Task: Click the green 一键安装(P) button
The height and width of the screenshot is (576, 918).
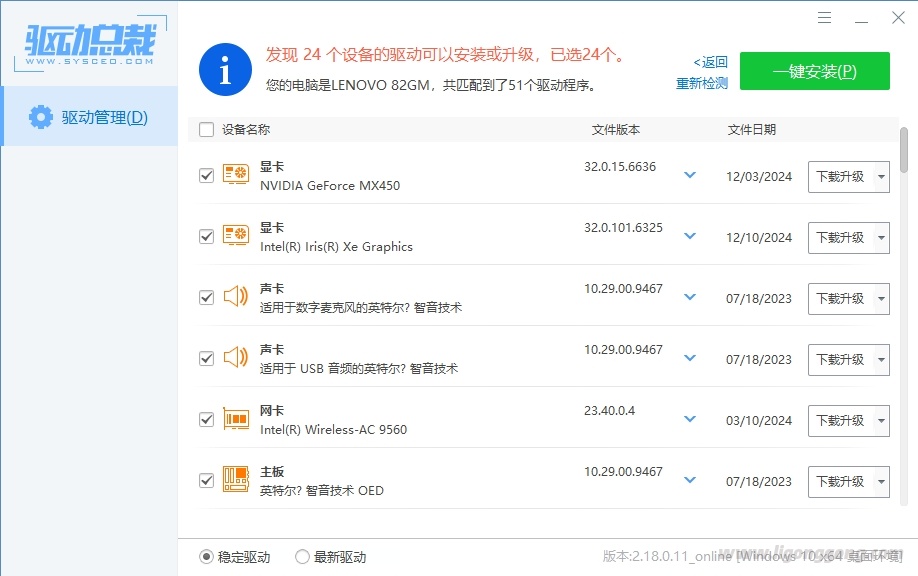Action: (x=814, y=71)
